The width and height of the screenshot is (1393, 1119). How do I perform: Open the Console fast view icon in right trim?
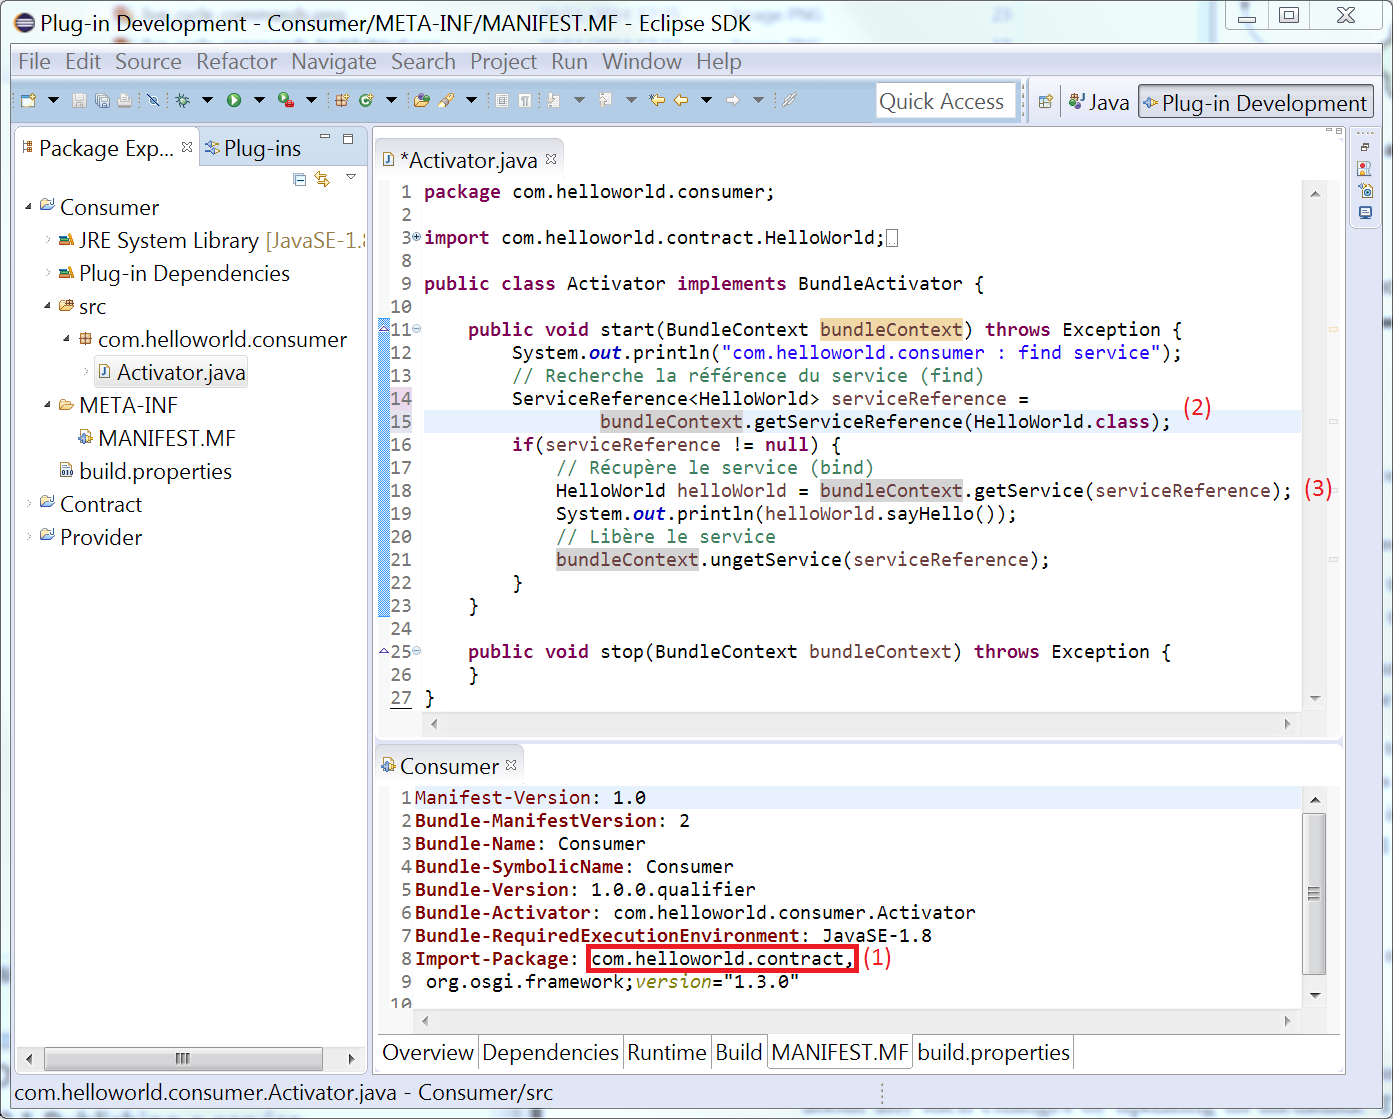(1365, 213)
